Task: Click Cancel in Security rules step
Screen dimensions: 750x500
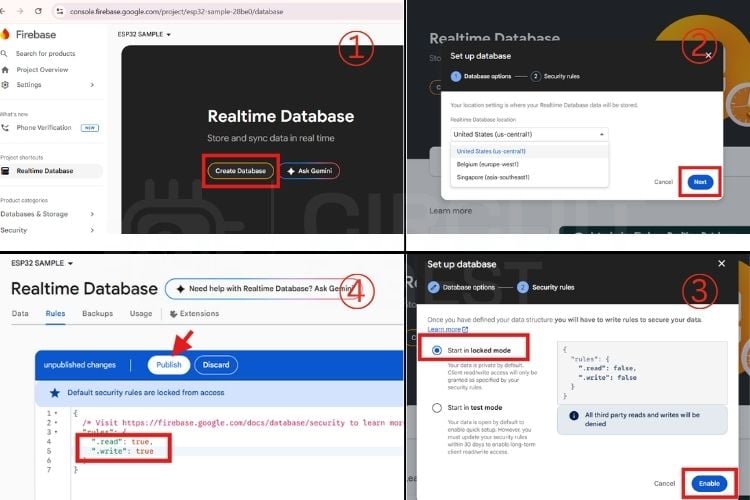Action: [664, 483]
